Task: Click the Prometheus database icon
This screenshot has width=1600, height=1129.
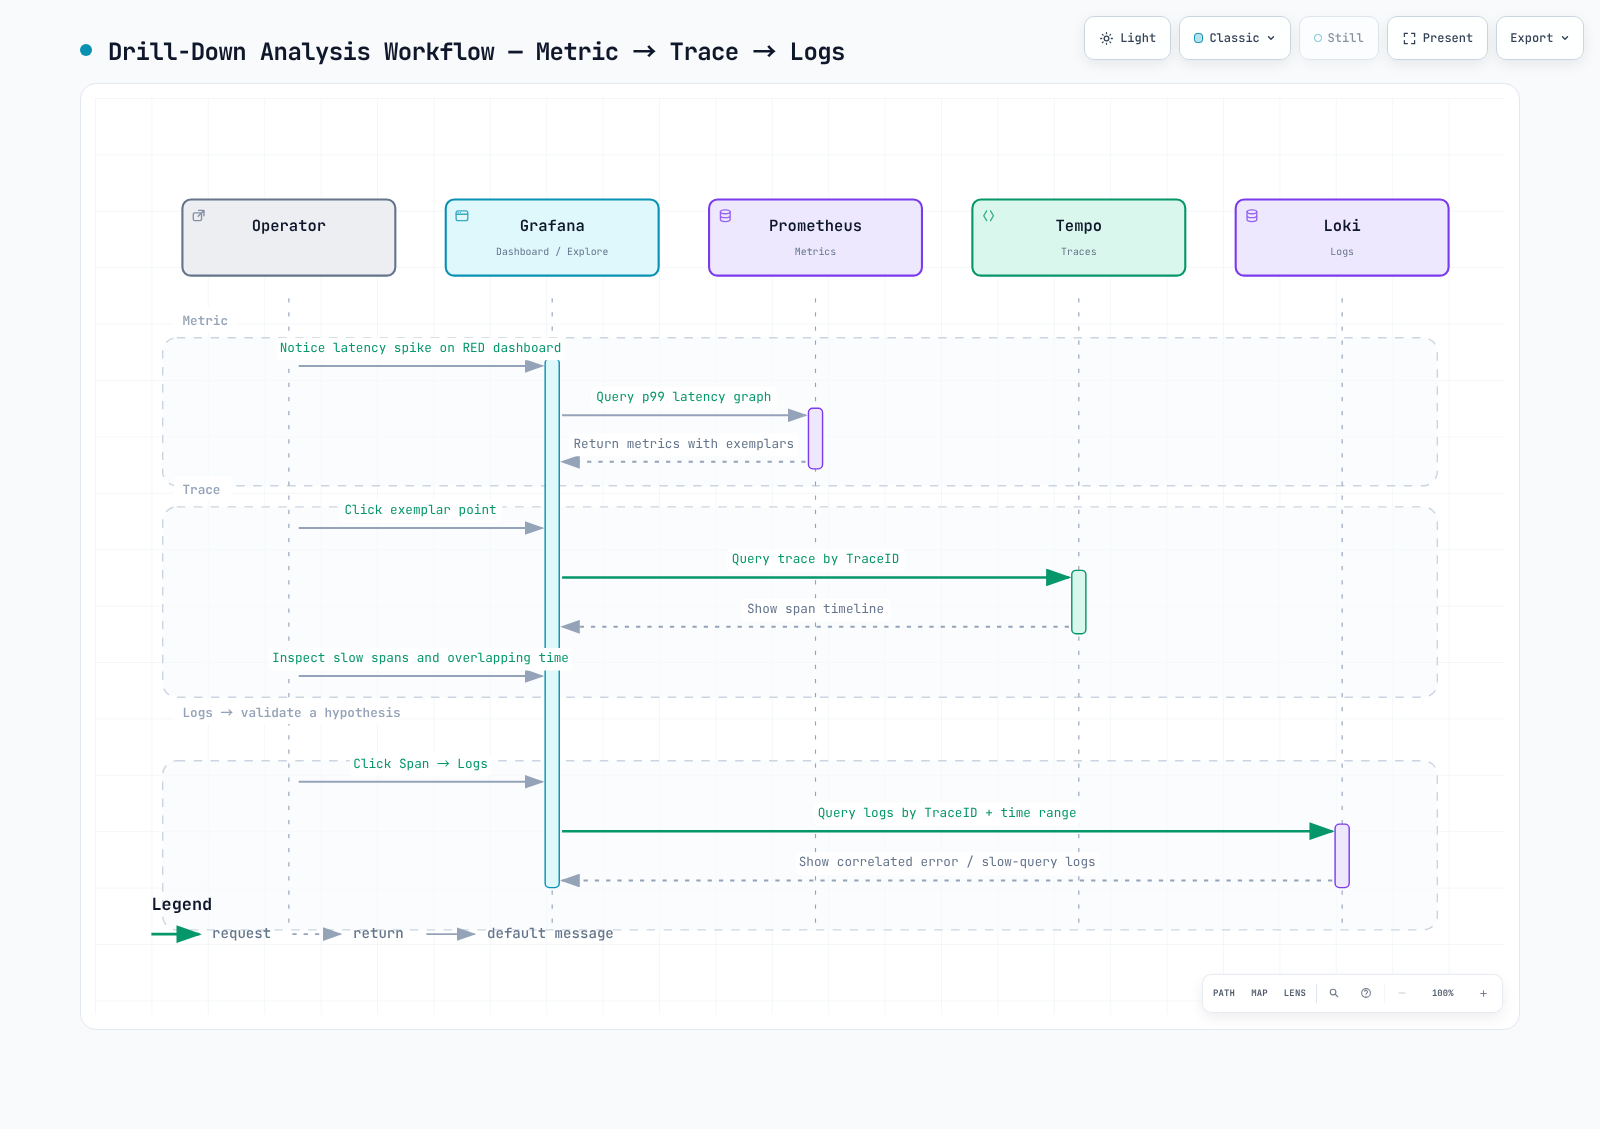Action: pyautogui.click(x=725, y=215)
